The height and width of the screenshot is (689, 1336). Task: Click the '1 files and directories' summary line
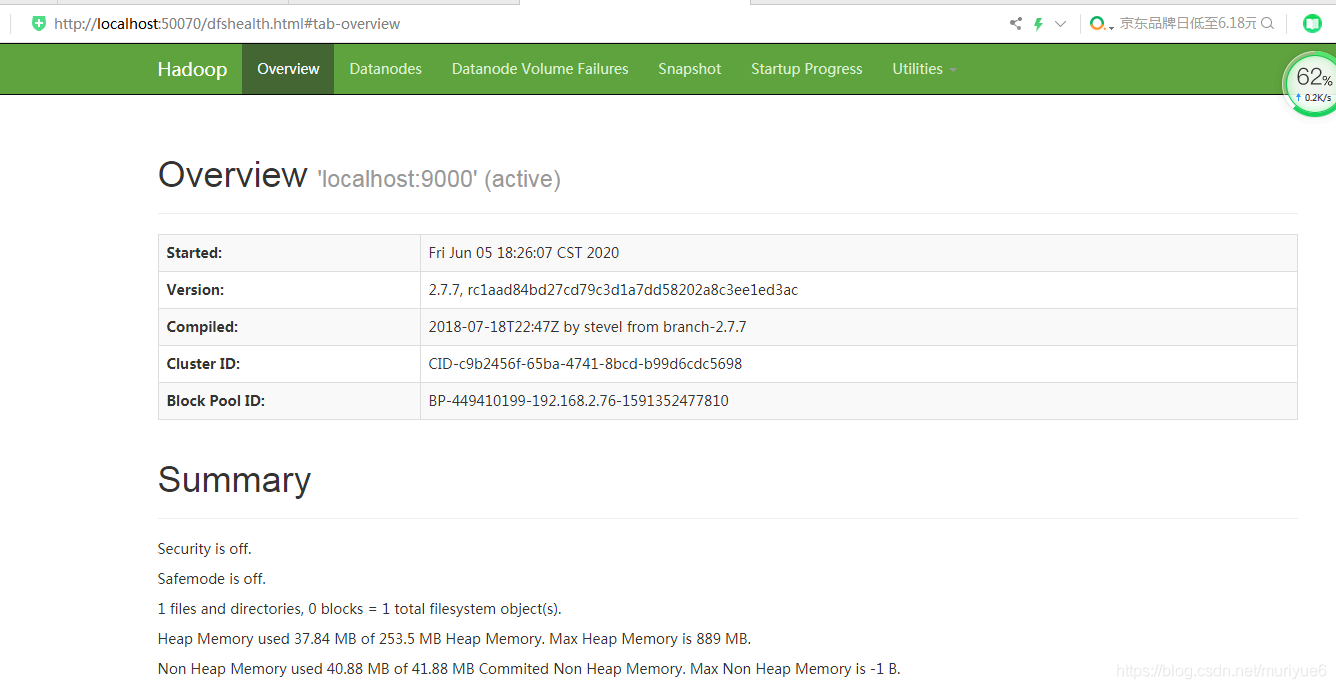360,609
